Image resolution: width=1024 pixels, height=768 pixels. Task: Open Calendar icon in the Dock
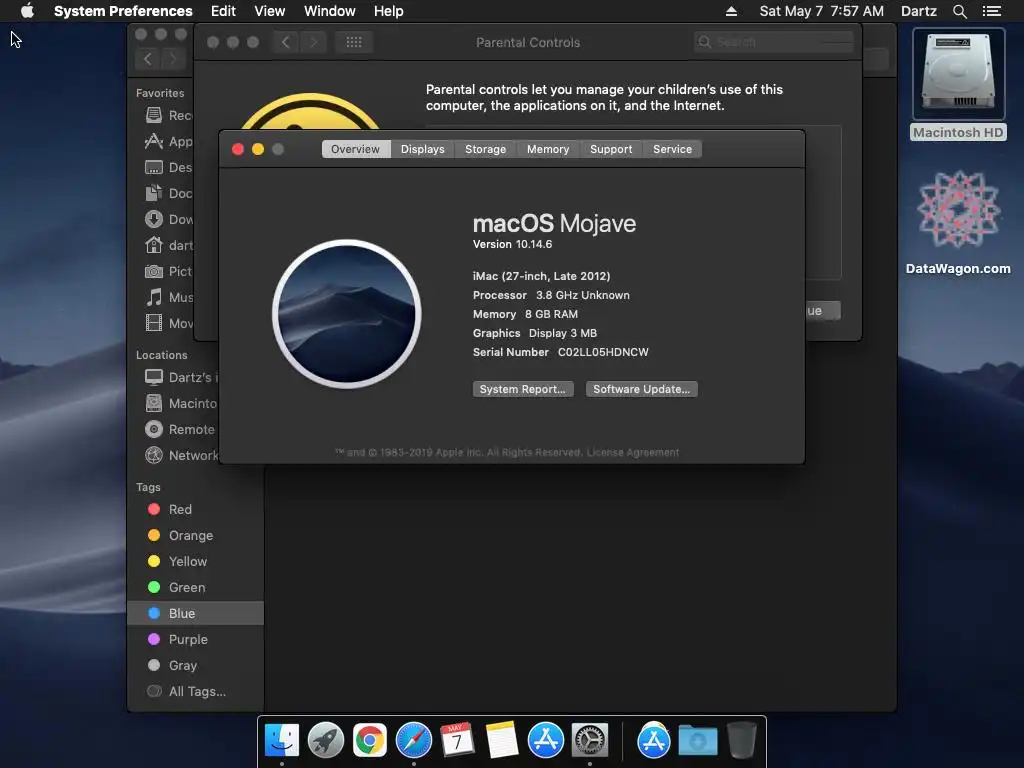click(x=457, y=741)
